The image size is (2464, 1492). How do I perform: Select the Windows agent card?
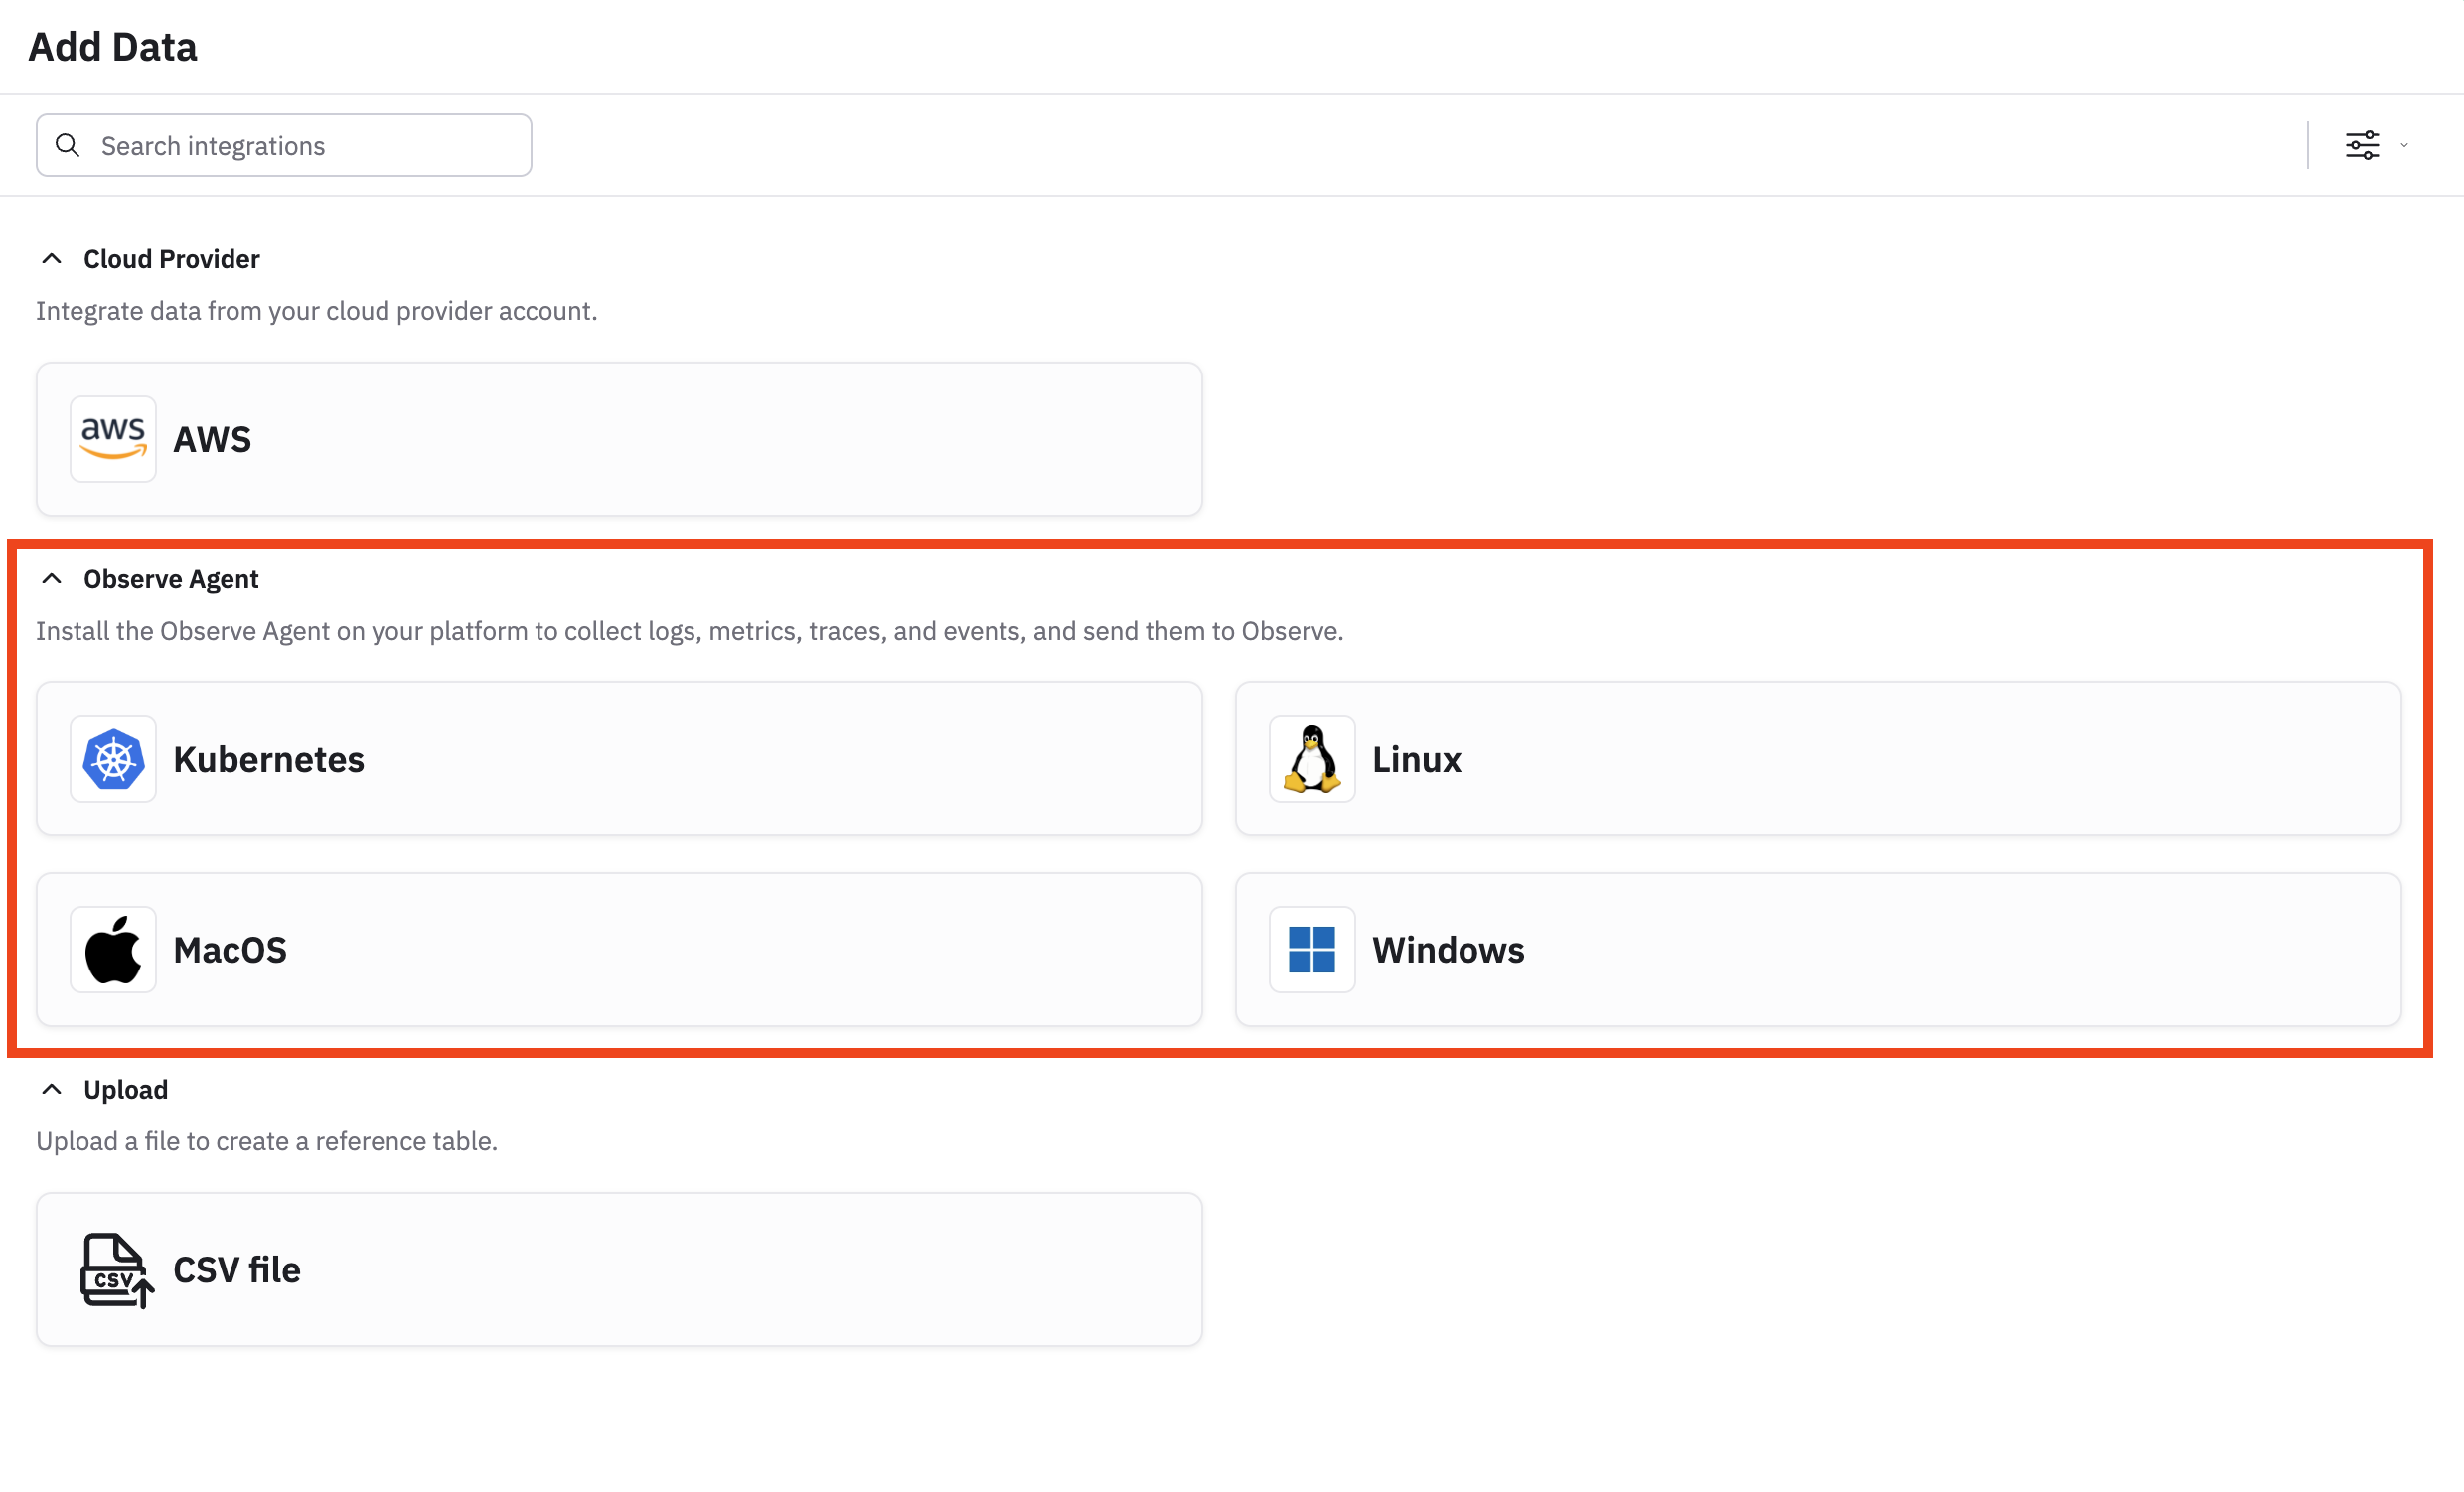tap(1850, 950)
